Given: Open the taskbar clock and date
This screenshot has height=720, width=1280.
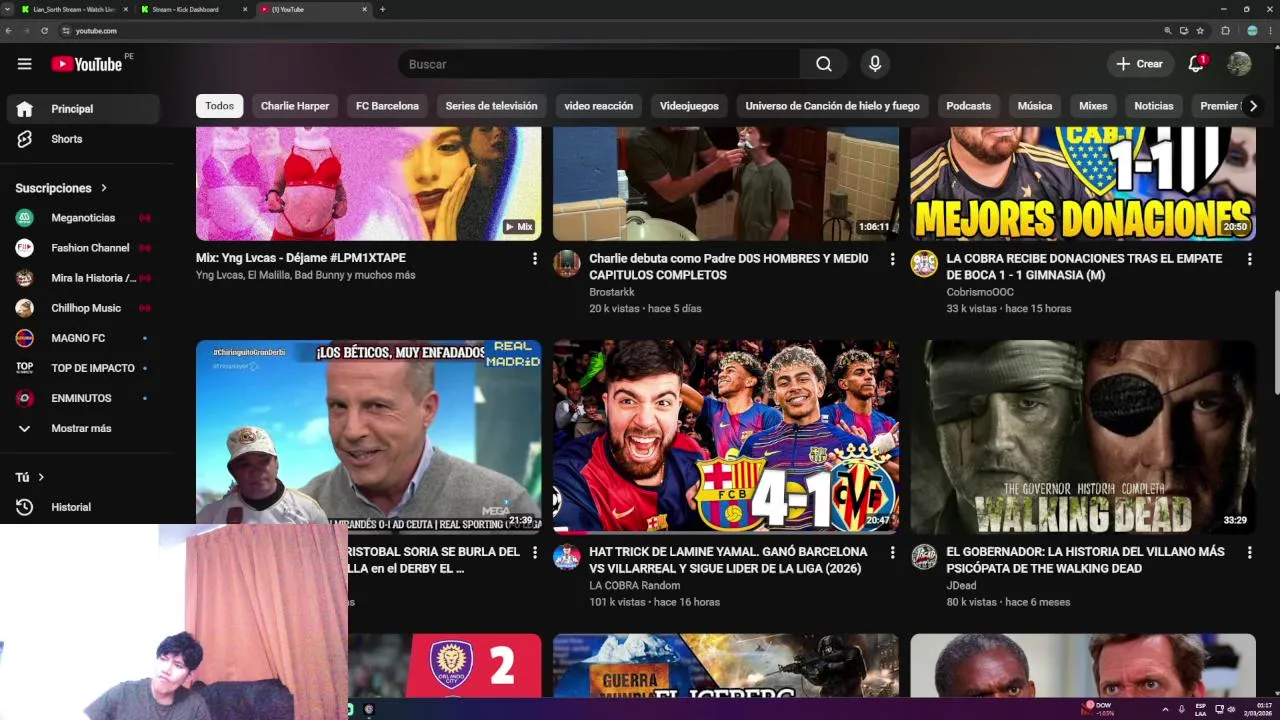Looking at the screenshot, I should pos(1257,709).
